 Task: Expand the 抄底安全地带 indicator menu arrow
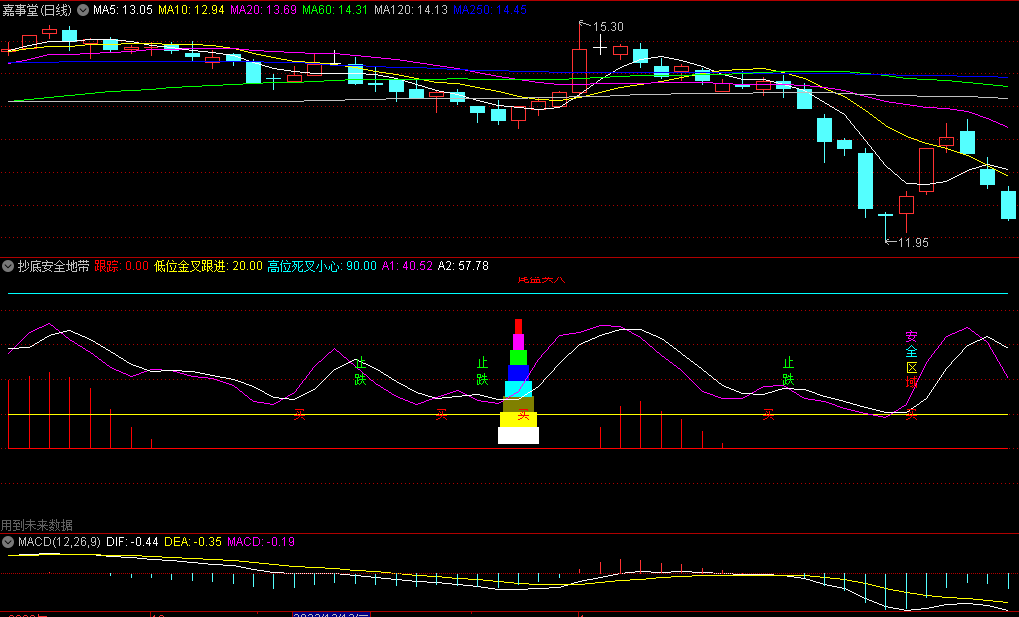click(8, 266)
